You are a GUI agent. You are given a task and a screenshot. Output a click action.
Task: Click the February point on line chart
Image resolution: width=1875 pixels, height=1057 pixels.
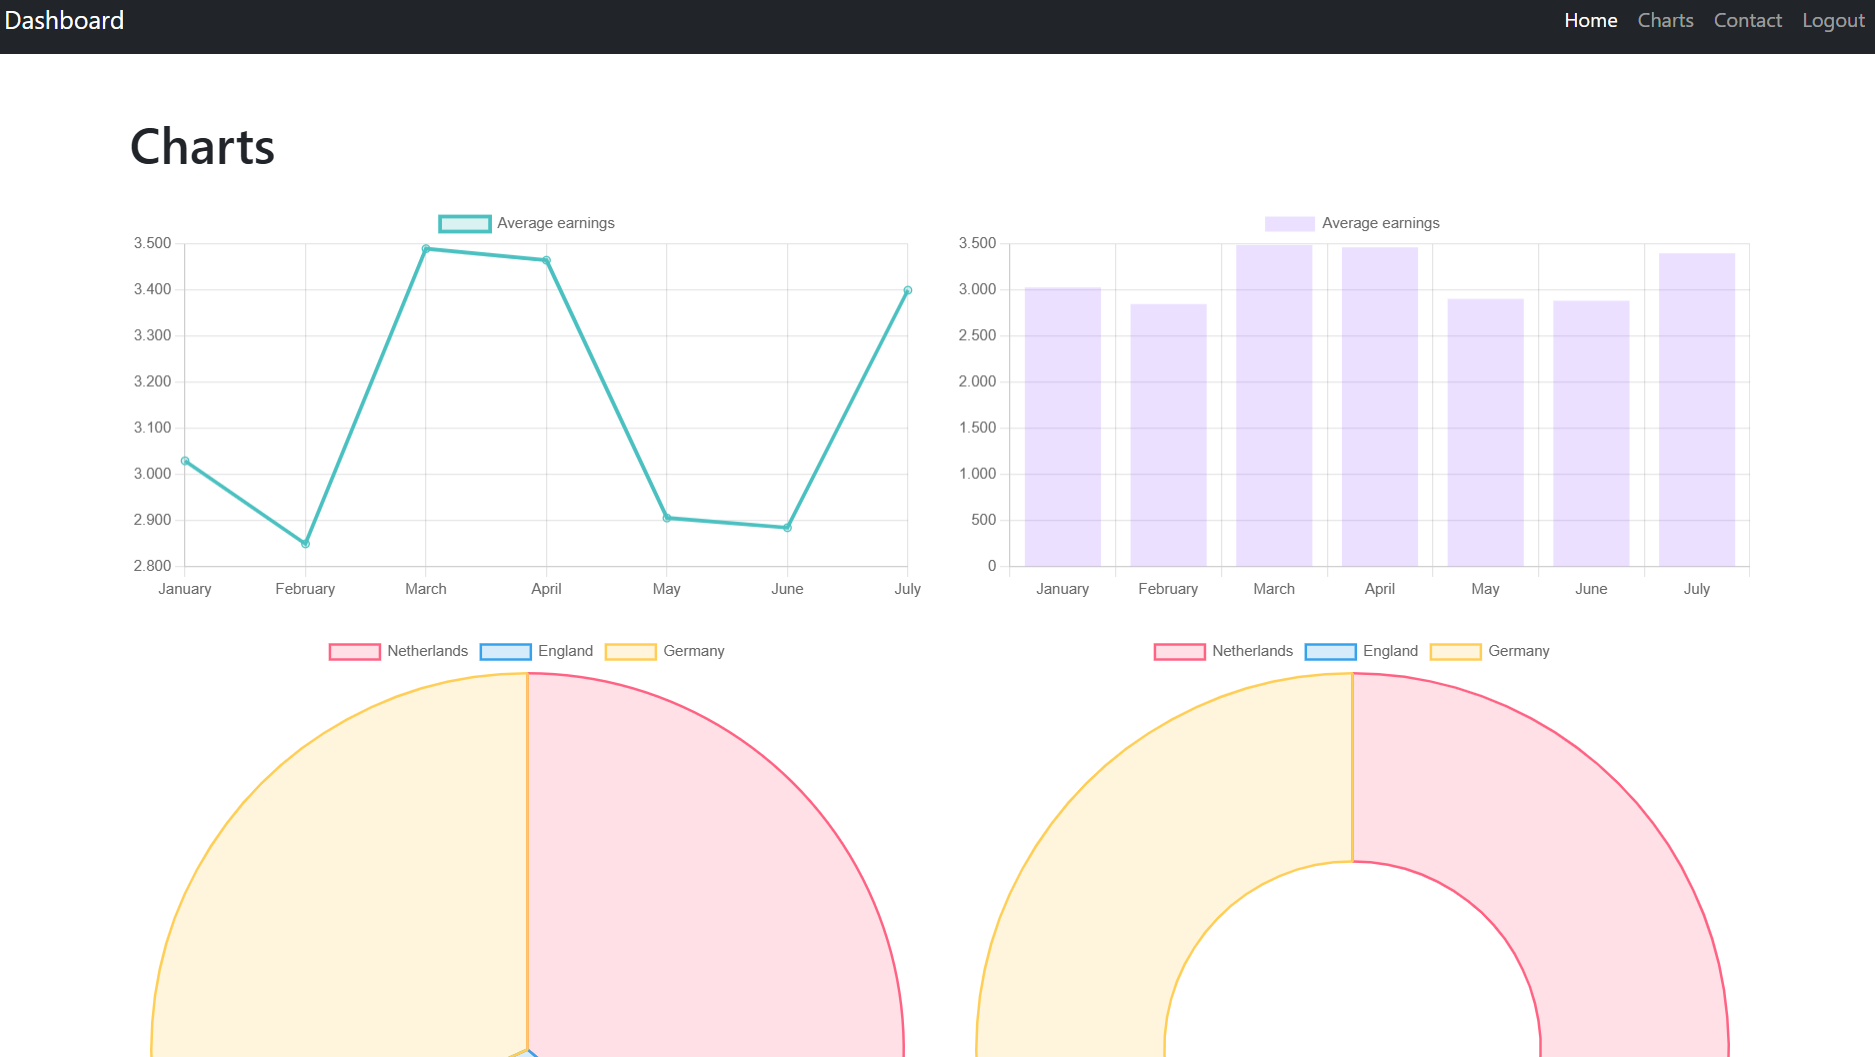pos(306,544)
